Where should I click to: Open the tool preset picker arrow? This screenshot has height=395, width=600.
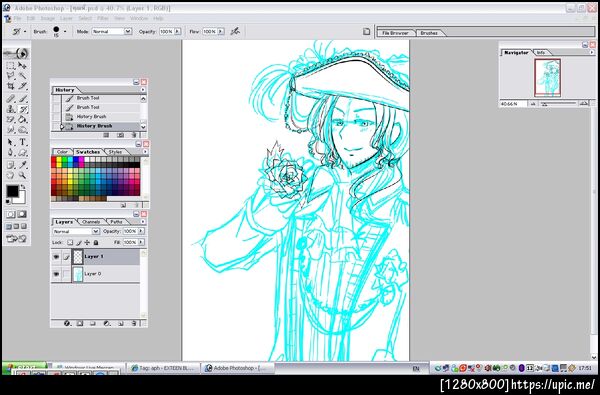click(x=25, y=31)
